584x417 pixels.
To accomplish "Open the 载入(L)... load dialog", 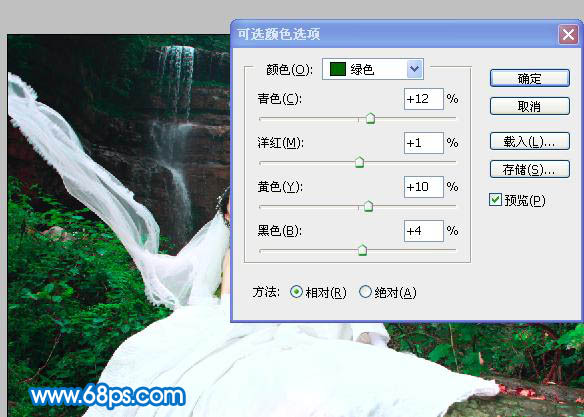I will [x=530, y=141].
